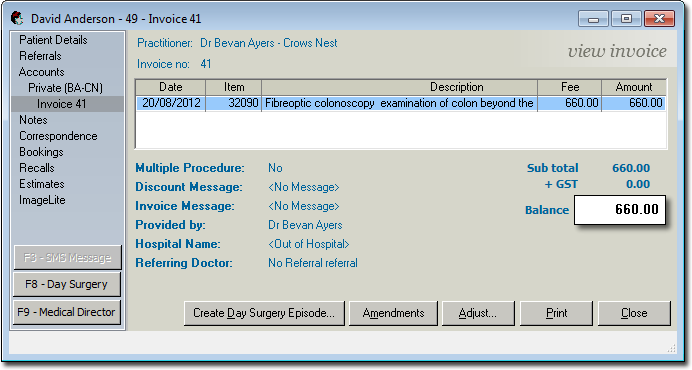Image resolution: width=692 pixels, height=370 pixels.
Task: Click the F3 - SMS Message button
Action: [67, 257]
